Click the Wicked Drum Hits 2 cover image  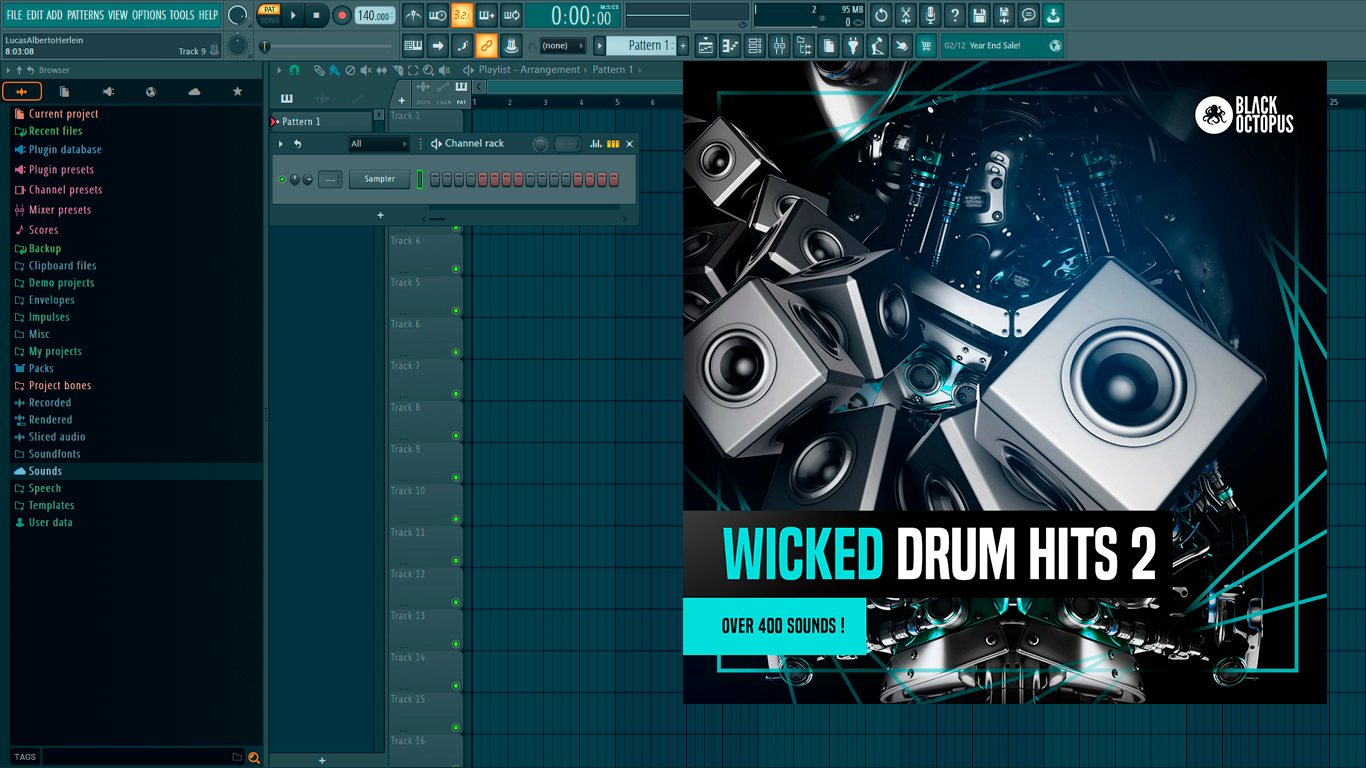point(1004,382)
